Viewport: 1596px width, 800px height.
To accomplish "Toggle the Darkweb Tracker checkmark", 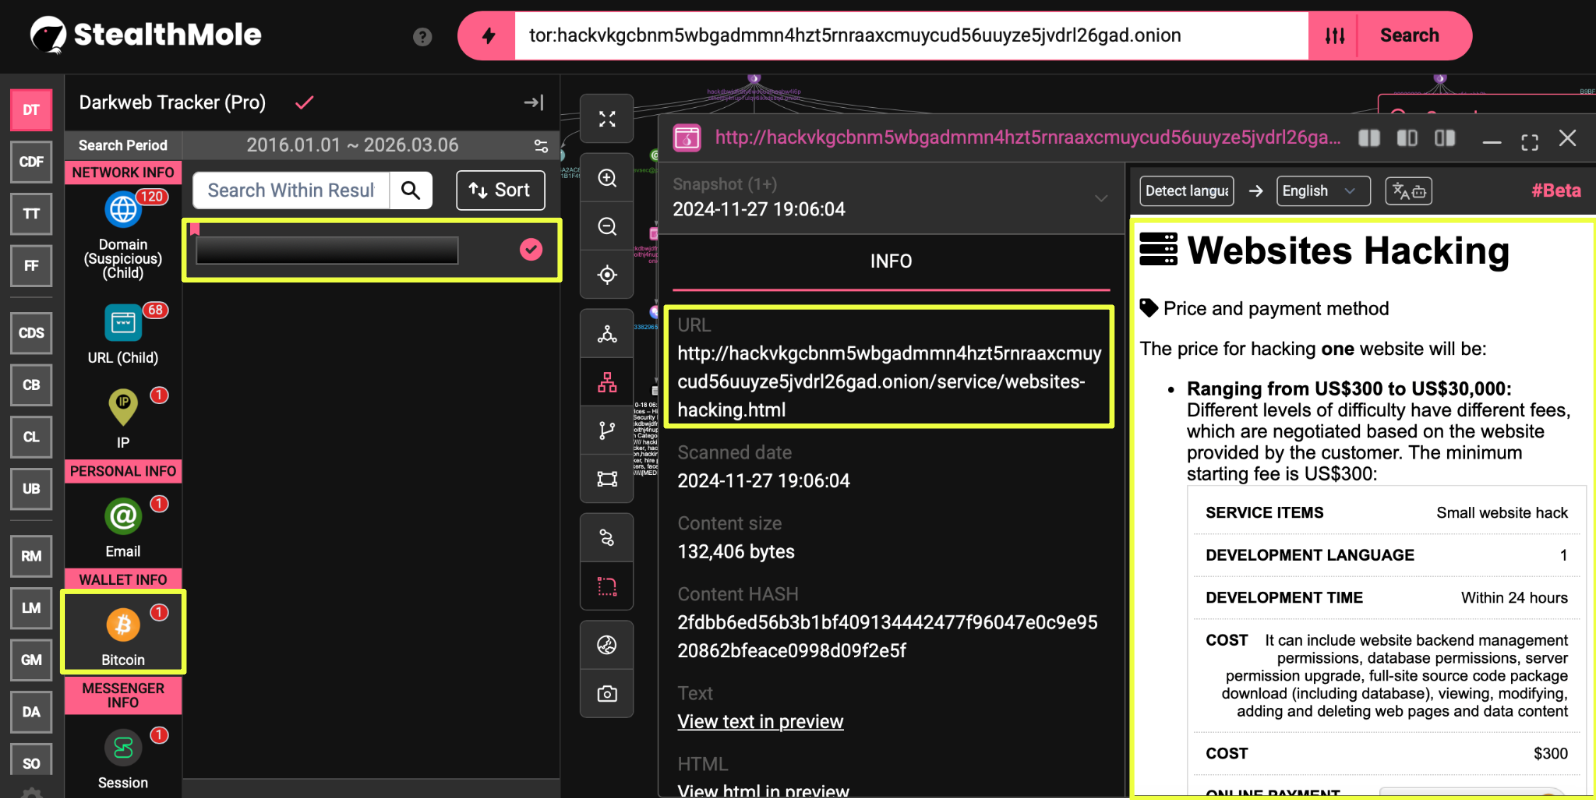I will point(305,102).
